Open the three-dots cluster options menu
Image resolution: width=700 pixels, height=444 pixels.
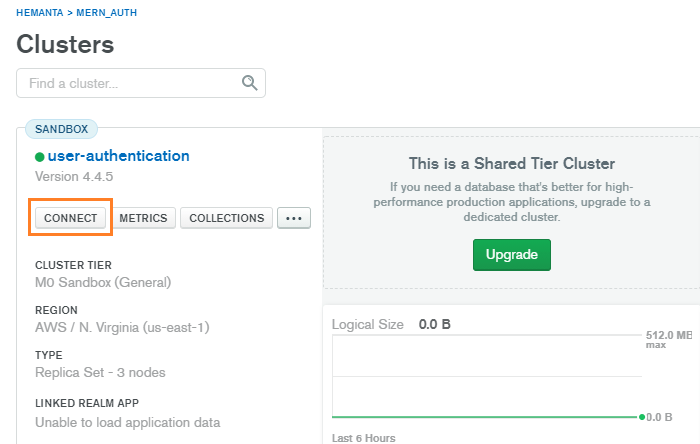point(294,218)
